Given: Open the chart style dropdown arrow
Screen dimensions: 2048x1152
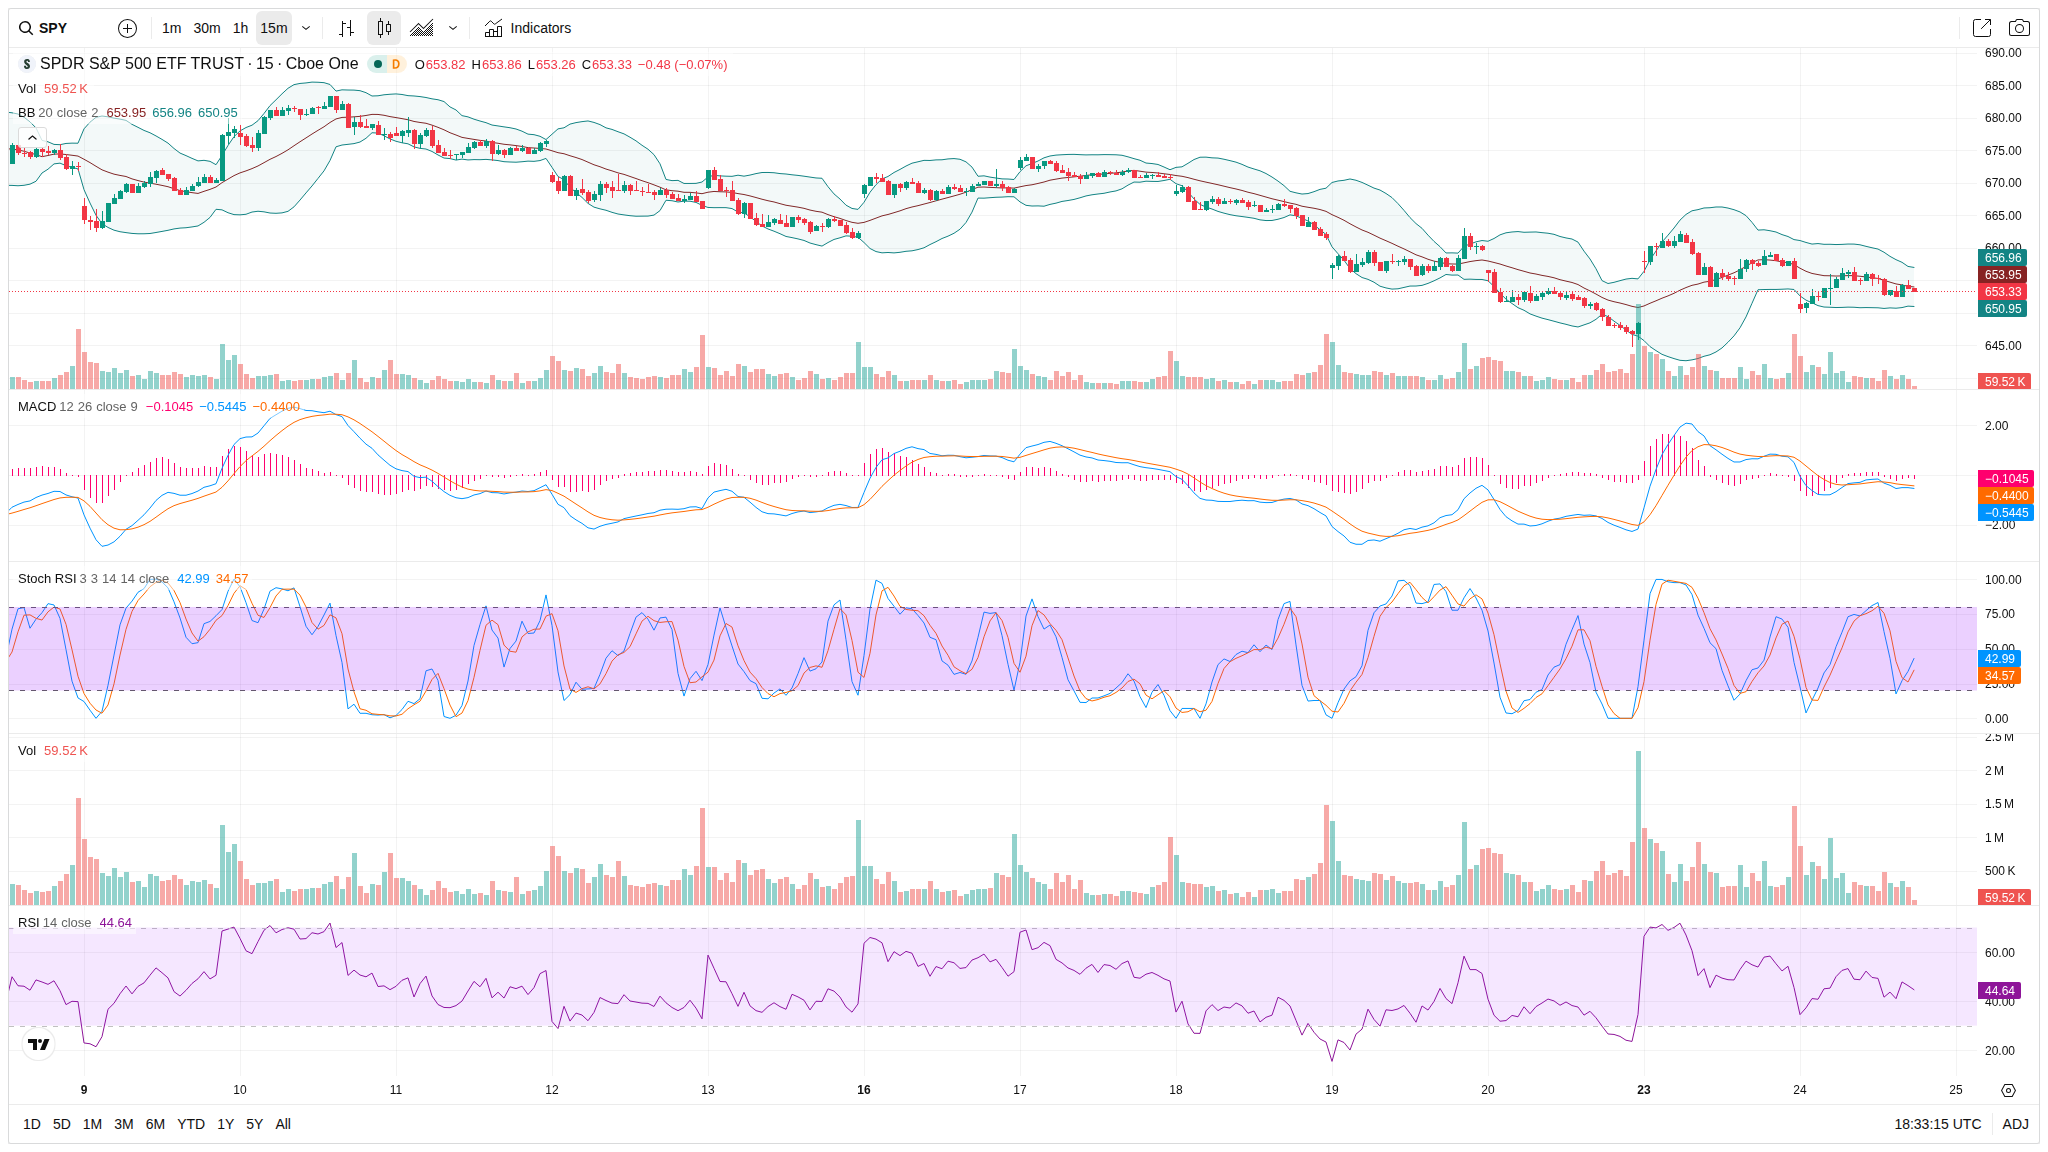Looking at the screenshot, I should pyautogui.click(x=453, y=28).
